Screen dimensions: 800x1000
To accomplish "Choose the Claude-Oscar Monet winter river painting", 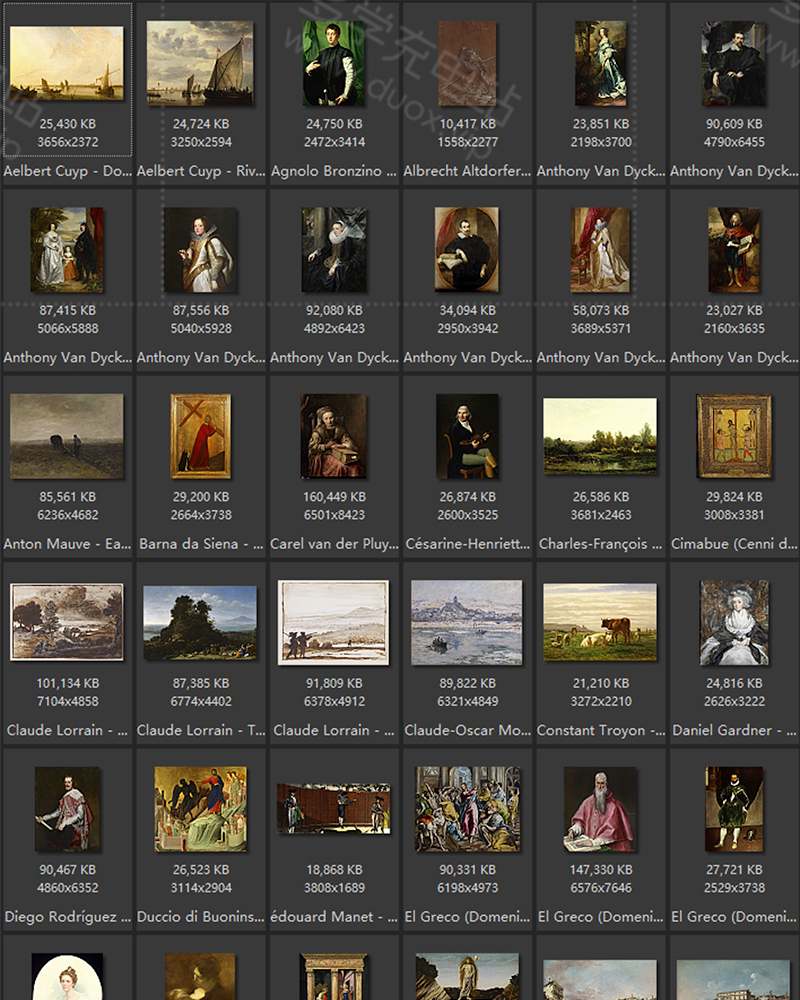I will point(467,622).
